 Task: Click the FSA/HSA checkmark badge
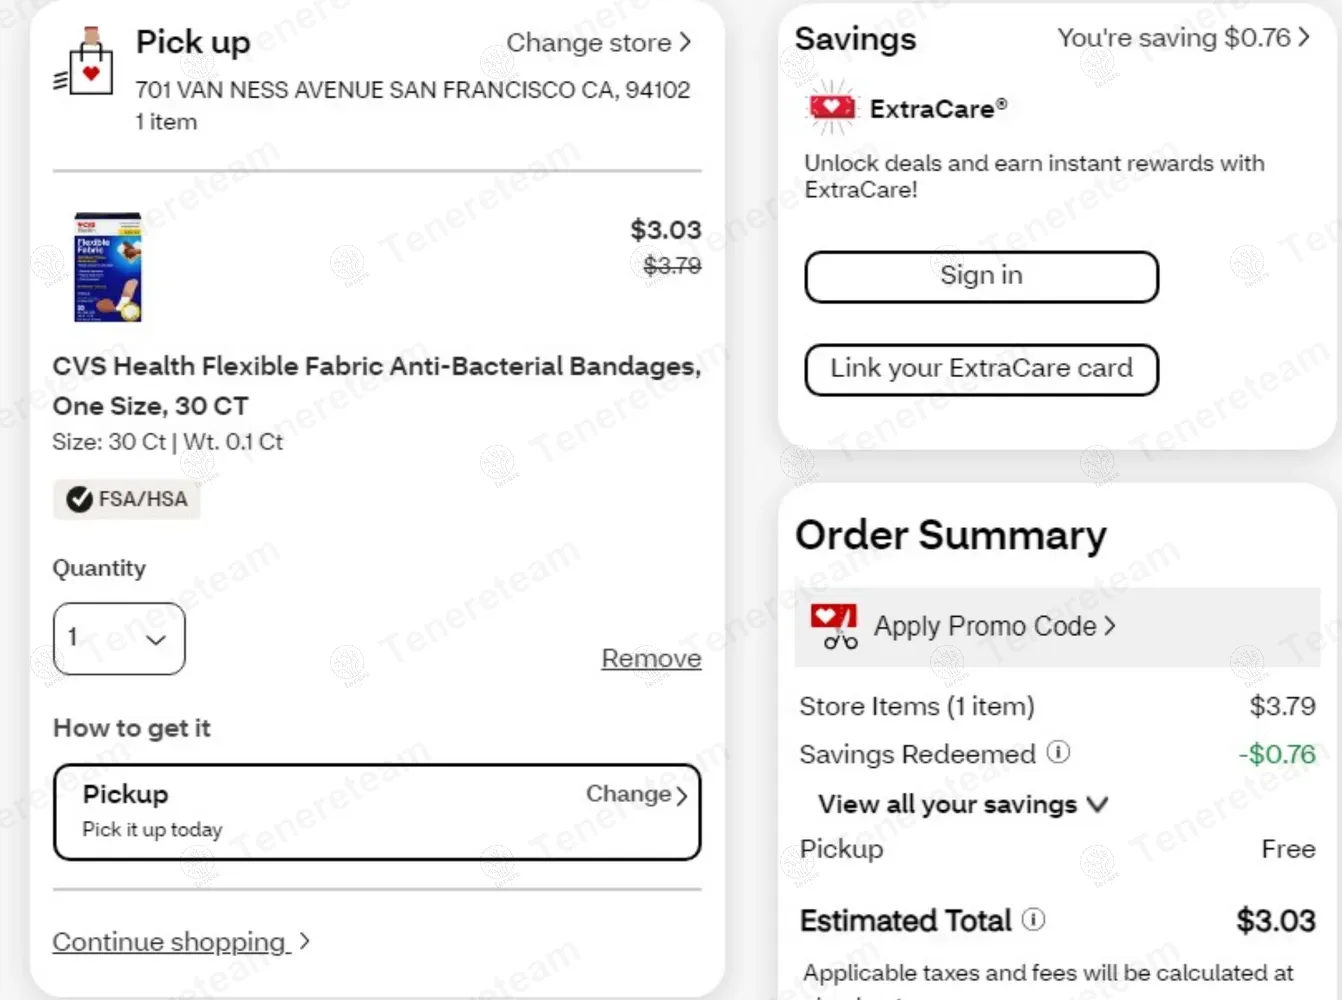coord(80,499)
